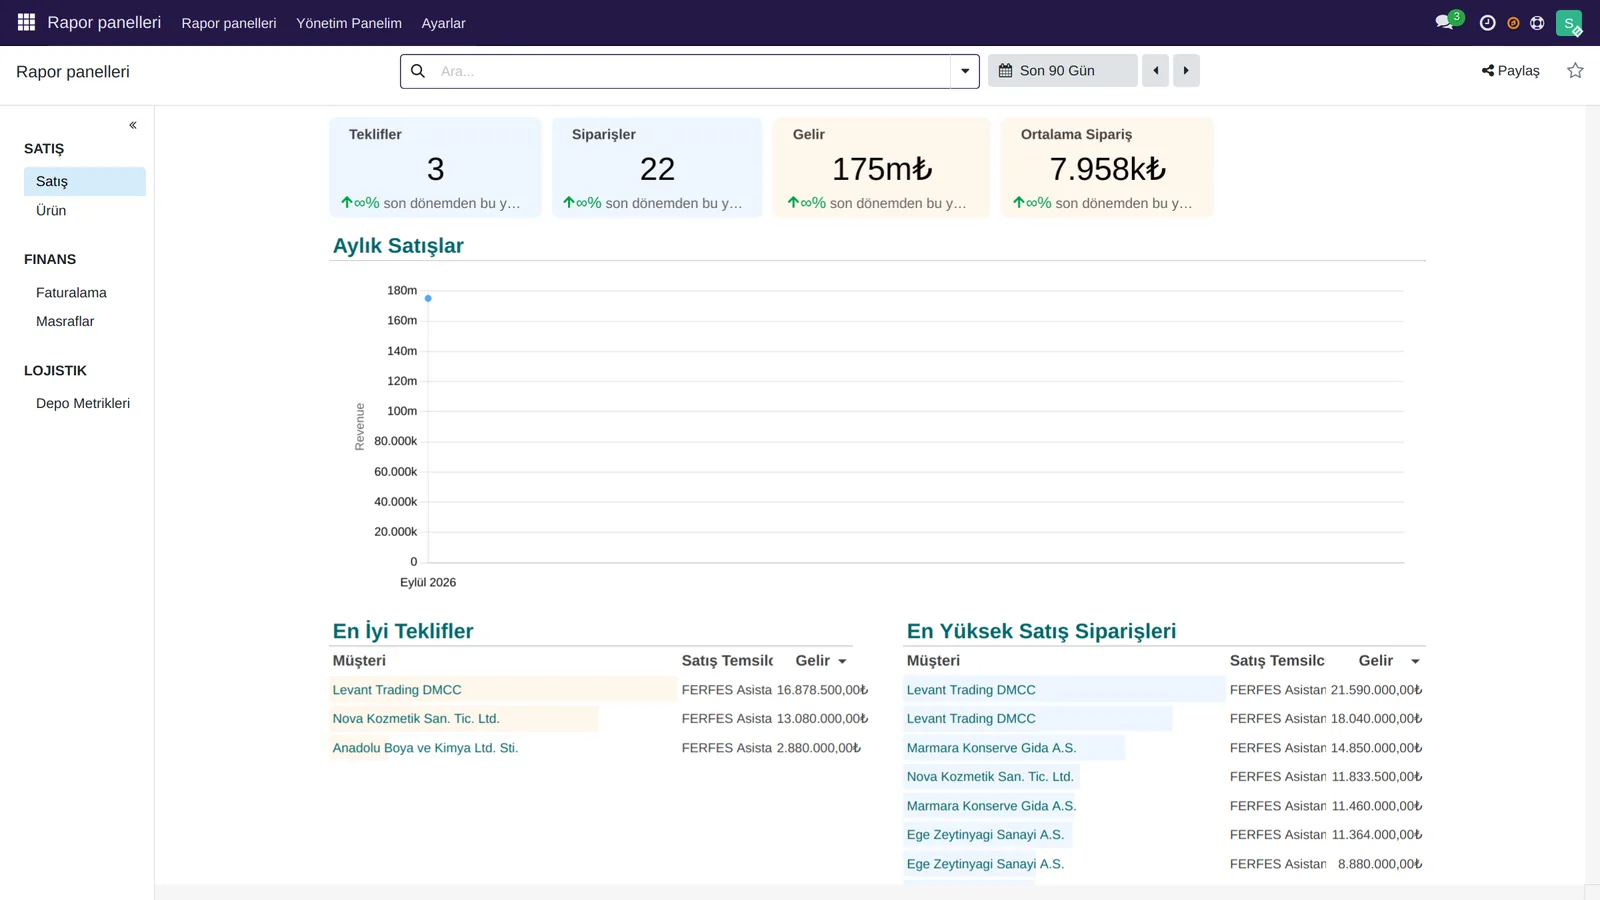Open Levant Trading DMCC 21.590.000,00₺ order
The image size is (1600, 900).
click(971, 690)
